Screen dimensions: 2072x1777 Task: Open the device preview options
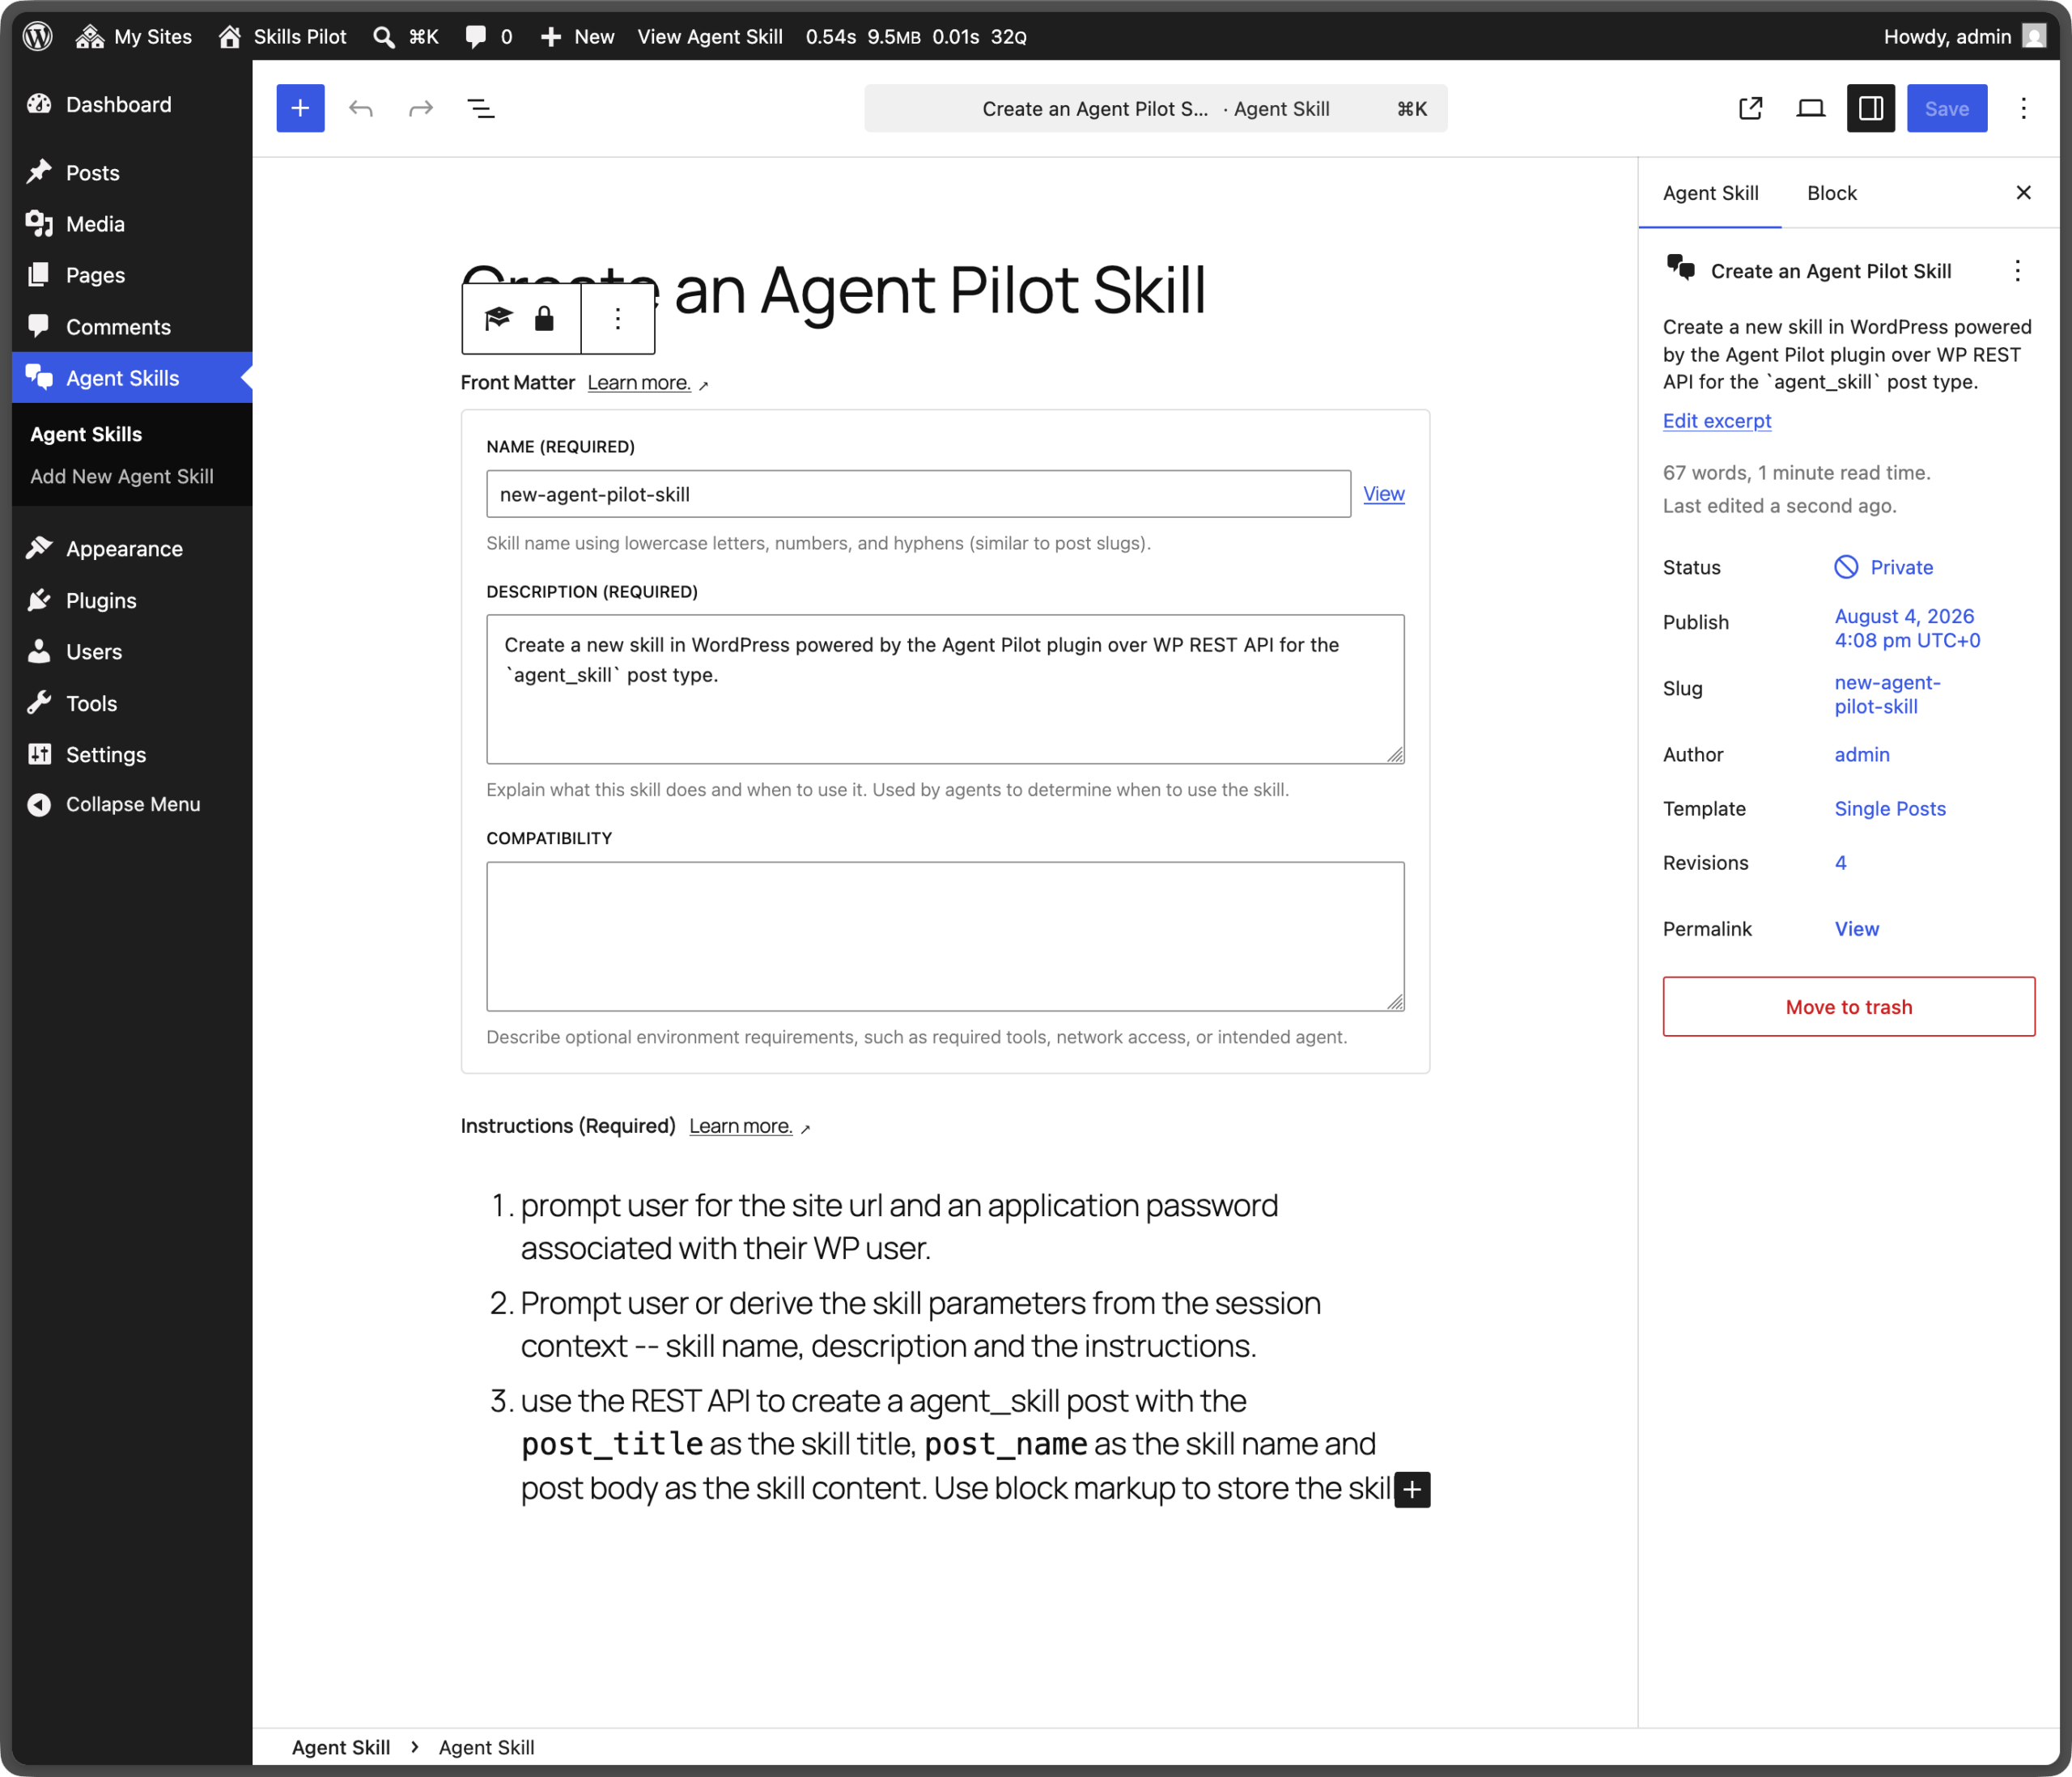[x=1810, y=108]
